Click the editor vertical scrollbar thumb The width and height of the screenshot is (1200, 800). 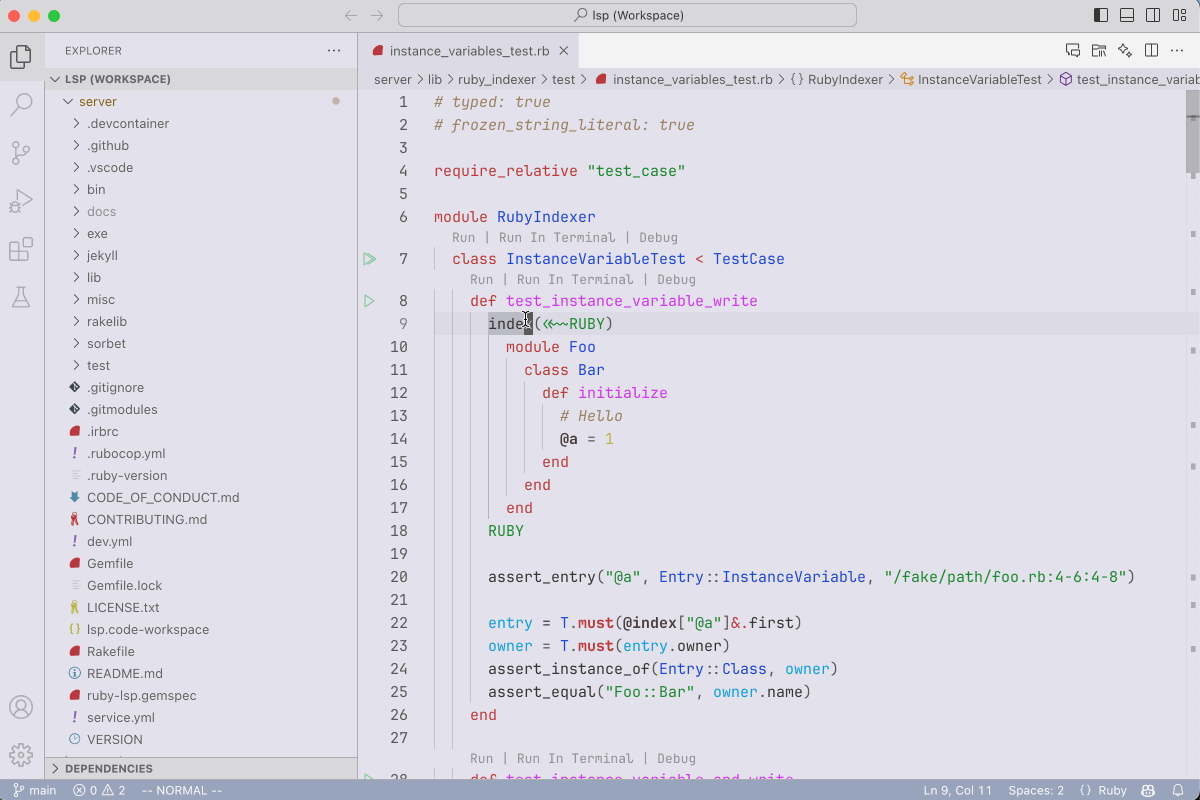pyautogui.click(x=1192, y=131)
